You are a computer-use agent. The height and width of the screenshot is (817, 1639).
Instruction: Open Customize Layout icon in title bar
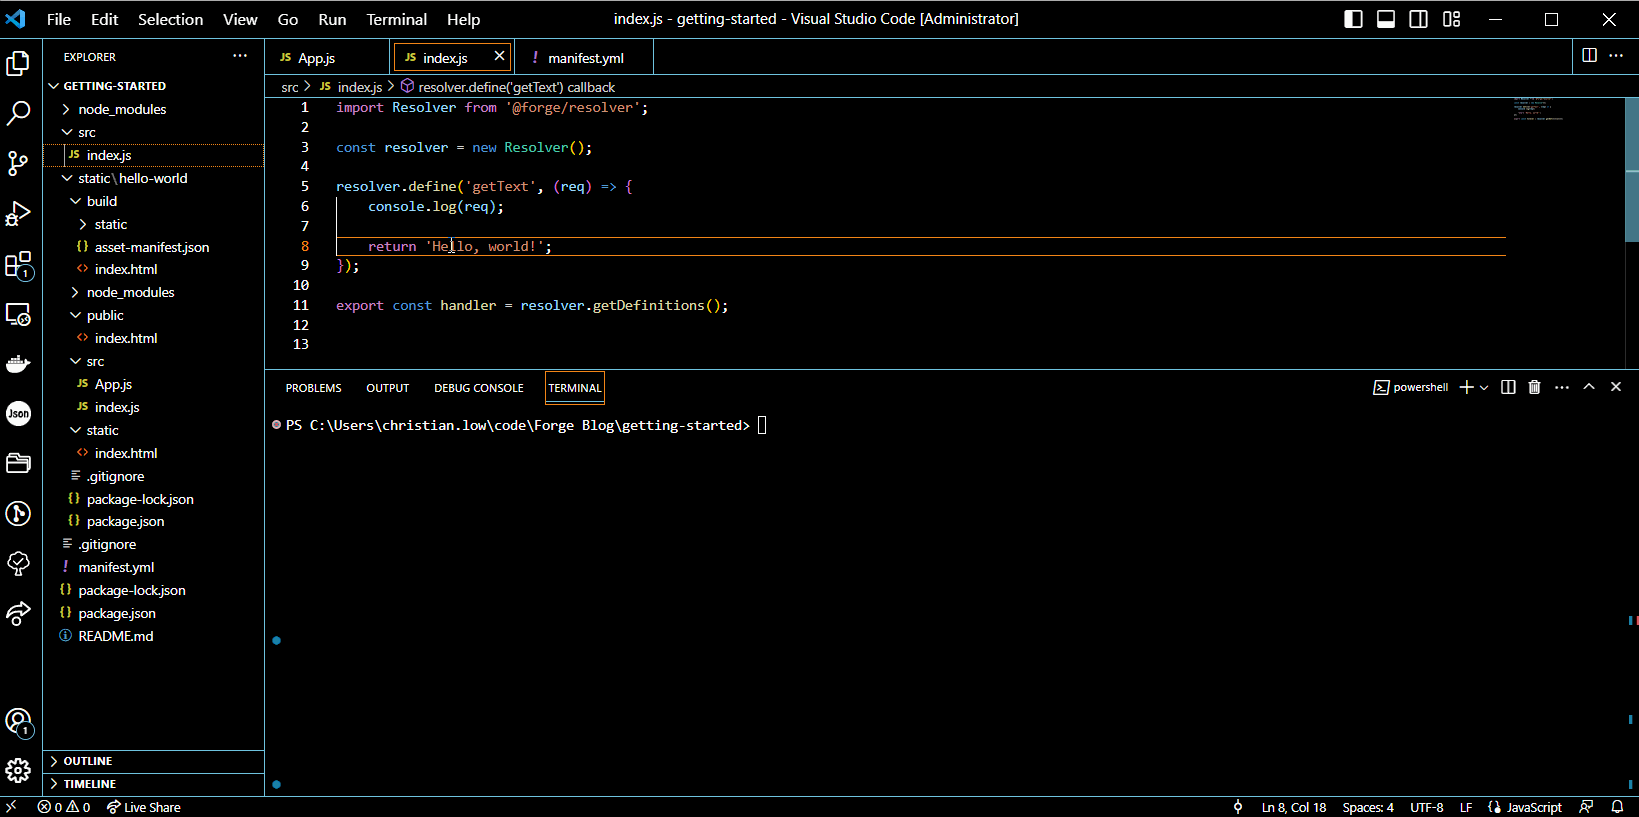1452,19
